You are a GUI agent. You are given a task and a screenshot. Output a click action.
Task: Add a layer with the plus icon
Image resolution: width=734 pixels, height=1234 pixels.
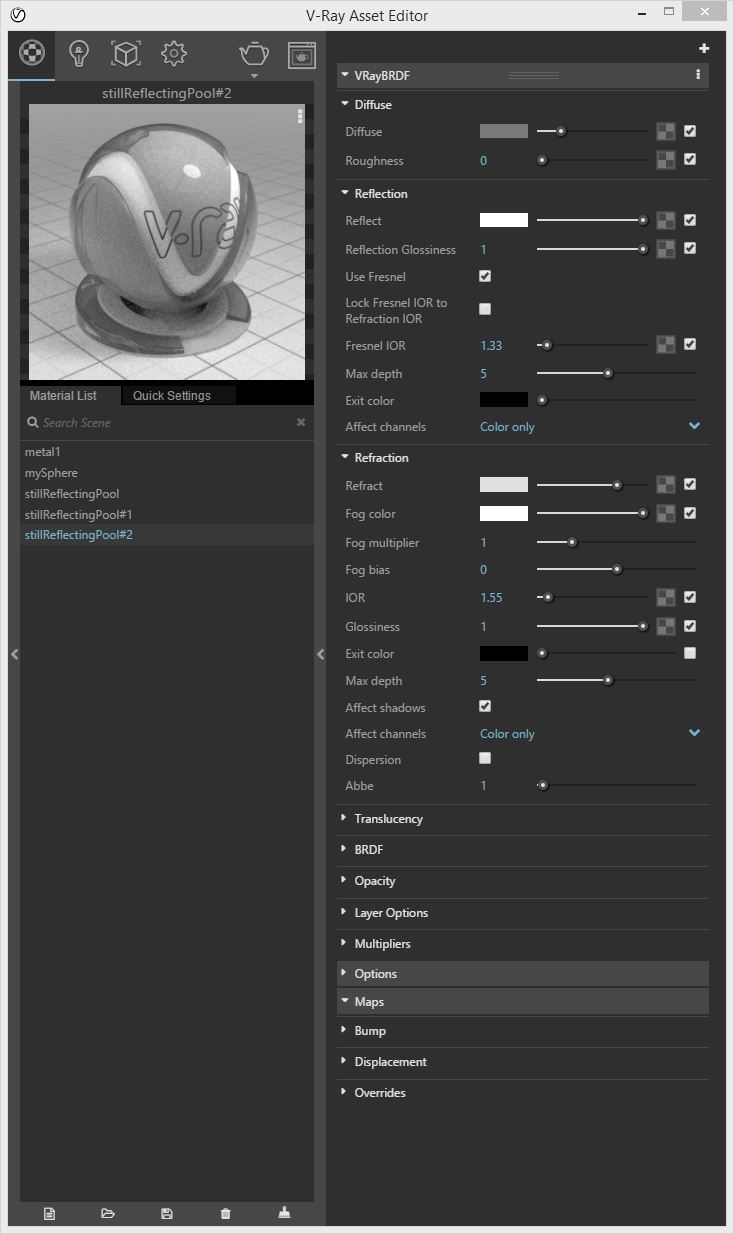pos(704,48)
